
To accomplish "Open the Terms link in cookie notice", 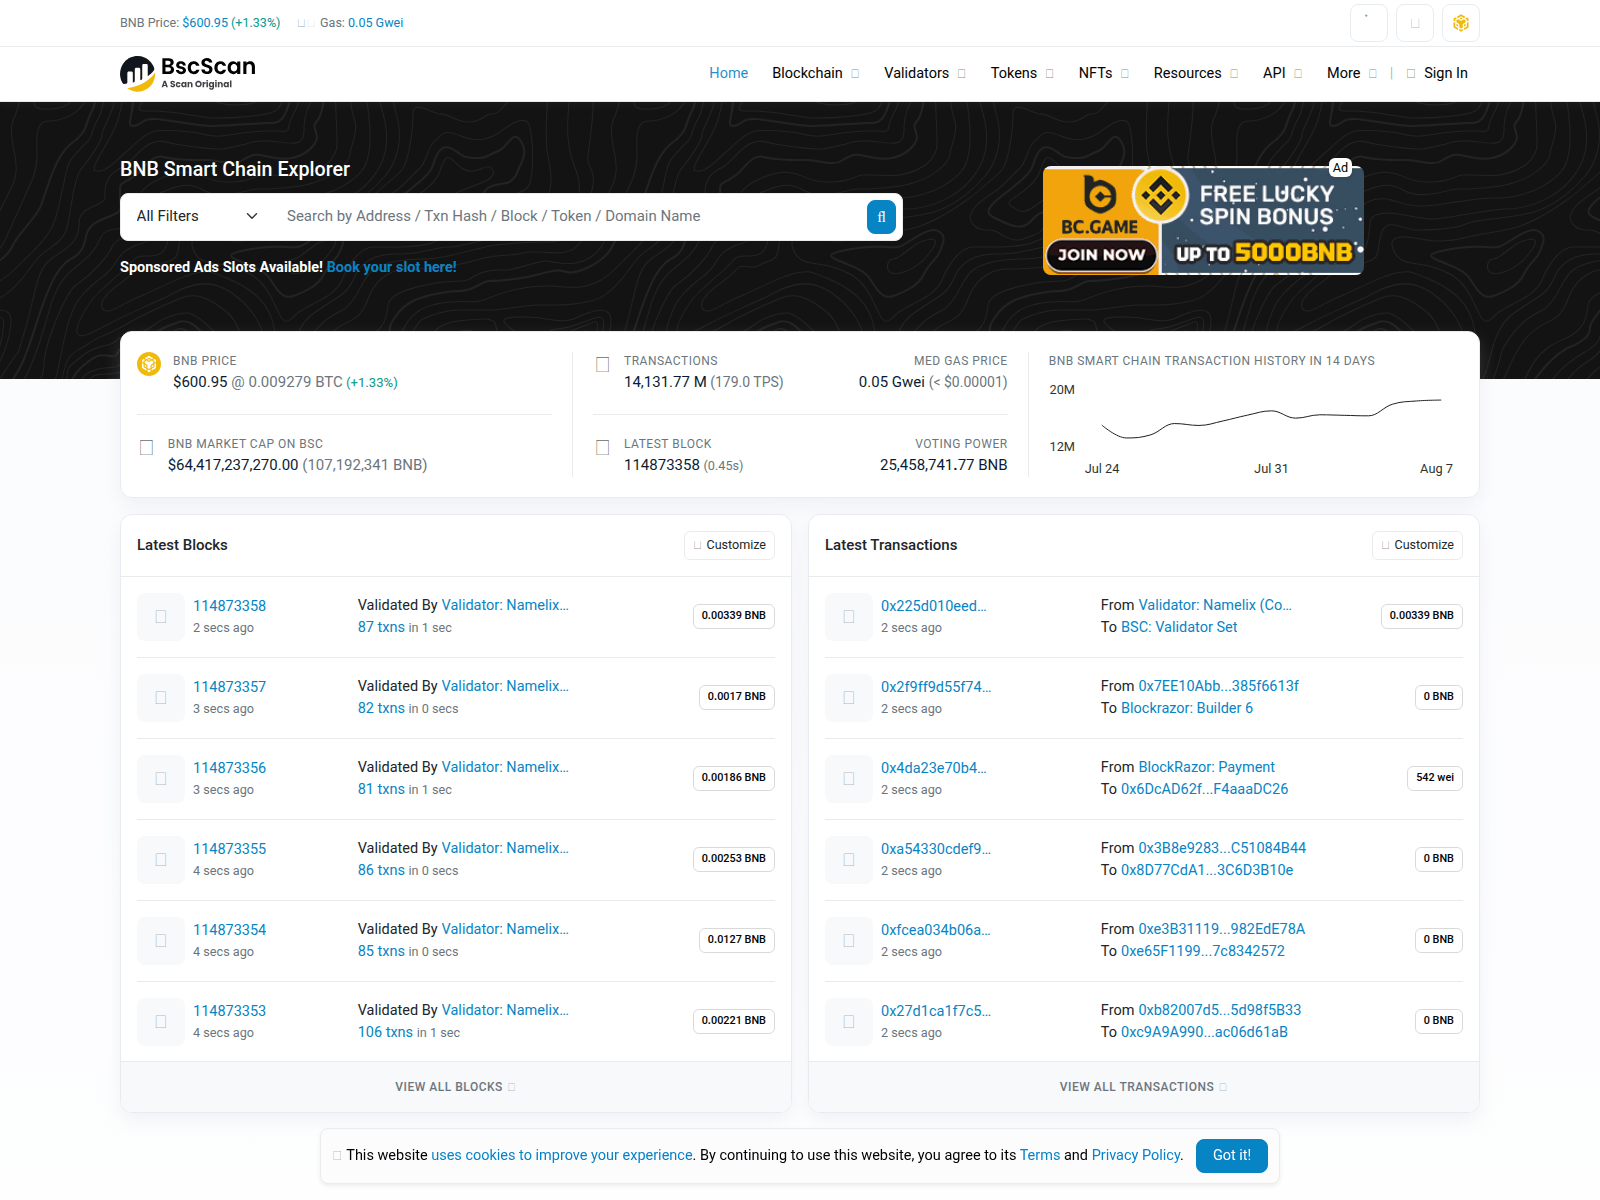I will pos(1040,1155).
